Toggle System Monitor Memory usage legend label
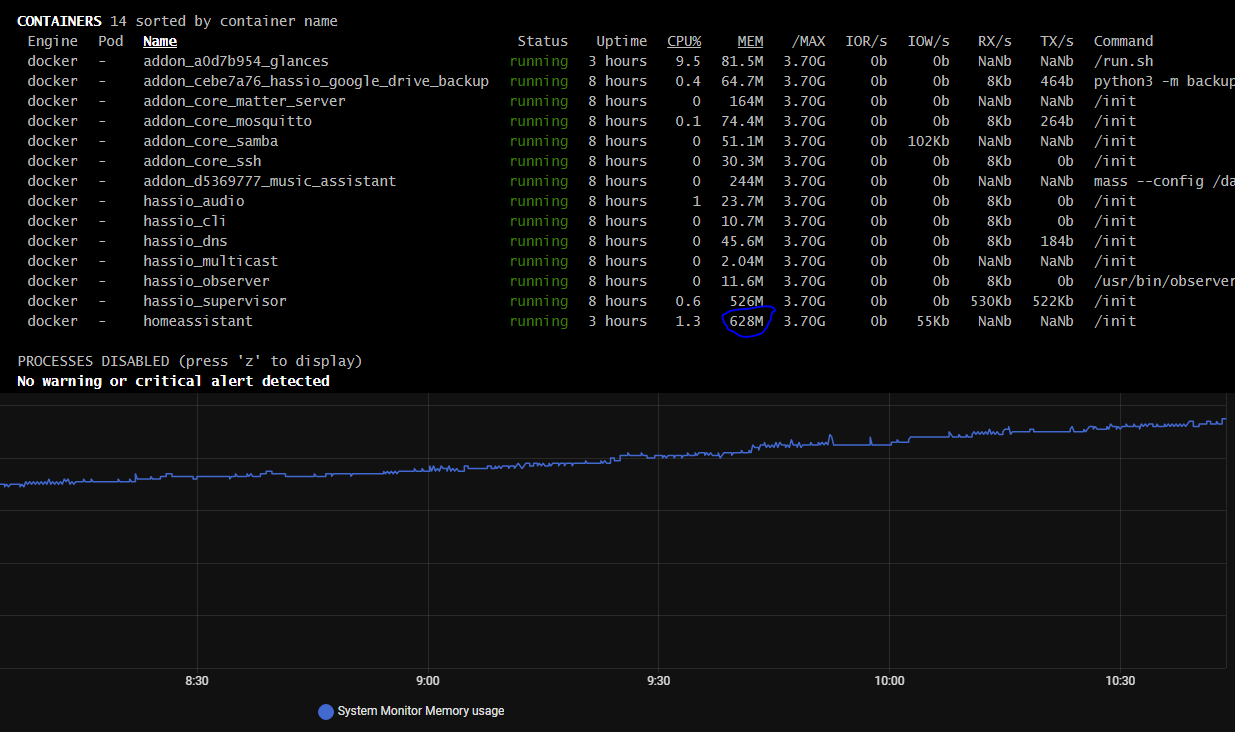Screen dimensions: 1235x733 (x=421, y=711)
